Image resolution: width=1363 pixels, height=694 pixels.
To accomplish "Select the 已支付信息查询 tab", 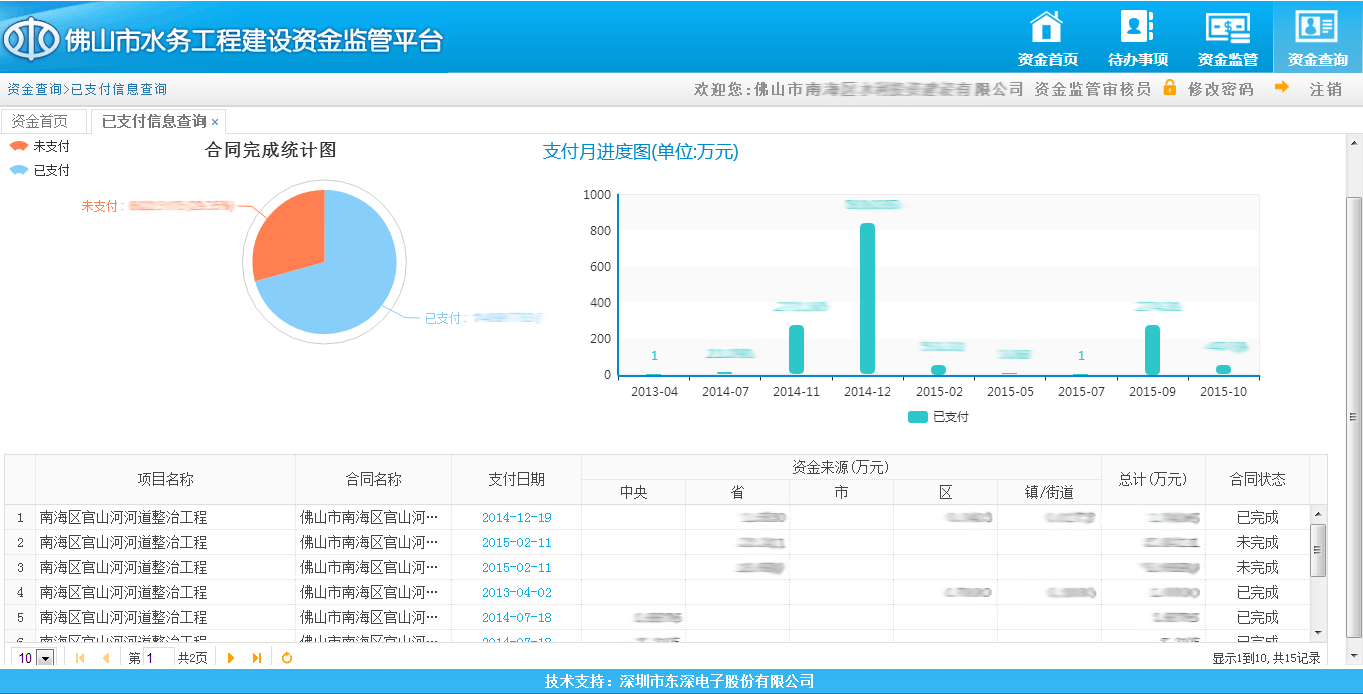I will [x=153, y=122].
